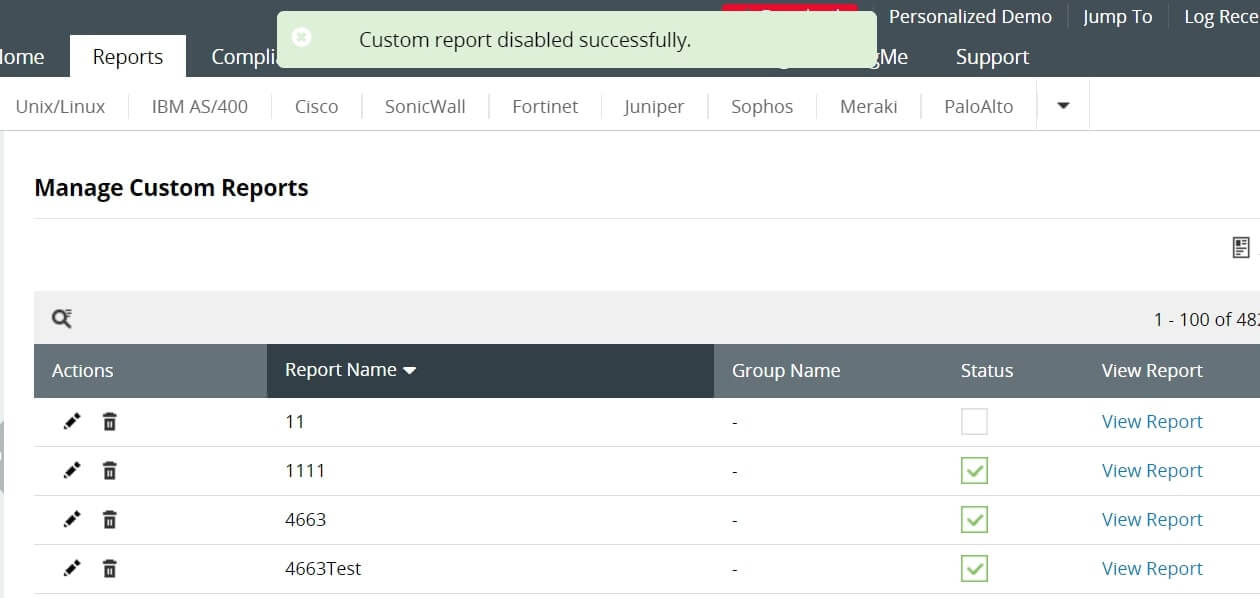The image size is (1260, 598).
Task: Click the edit pencil for 4663Test
Action: pyautogui.click(x=72, y=569)
